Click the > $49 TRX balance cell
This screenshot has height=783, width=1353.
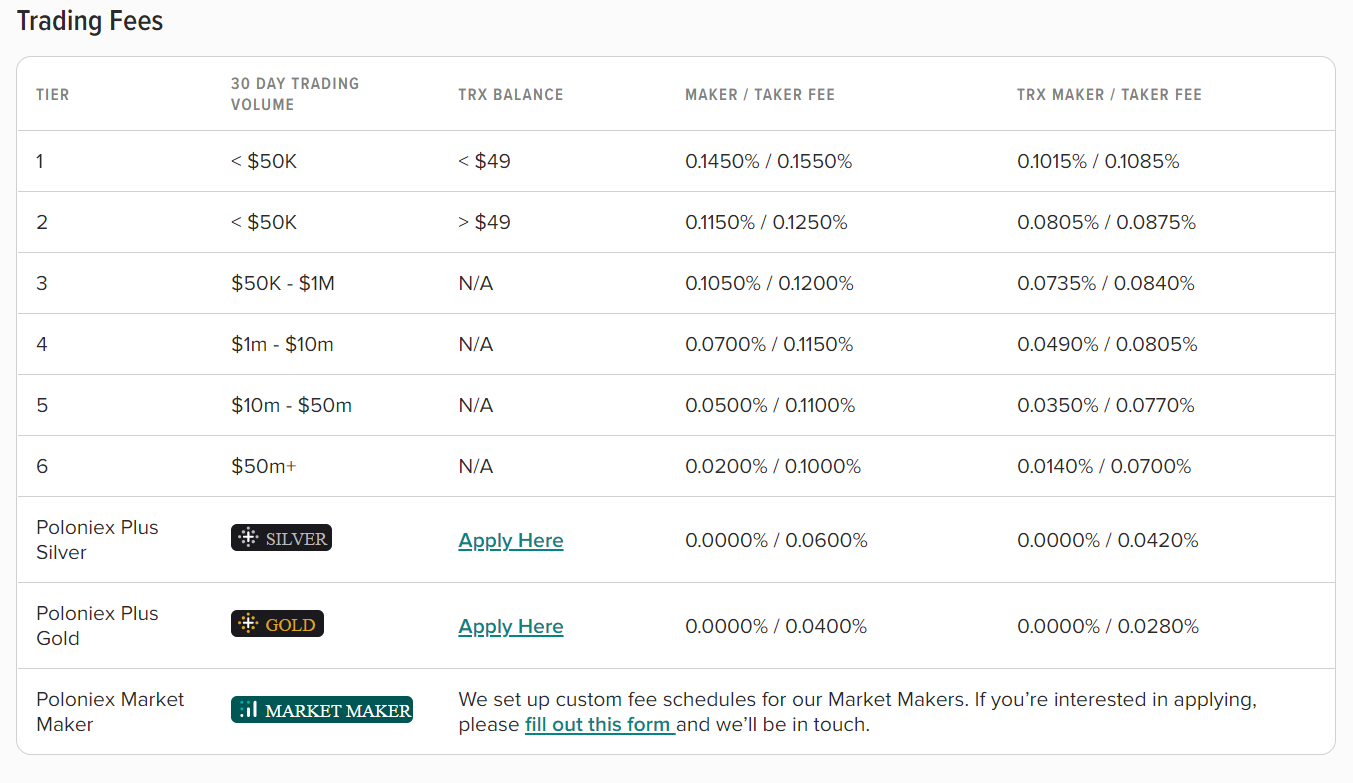(x=484, y=222)
